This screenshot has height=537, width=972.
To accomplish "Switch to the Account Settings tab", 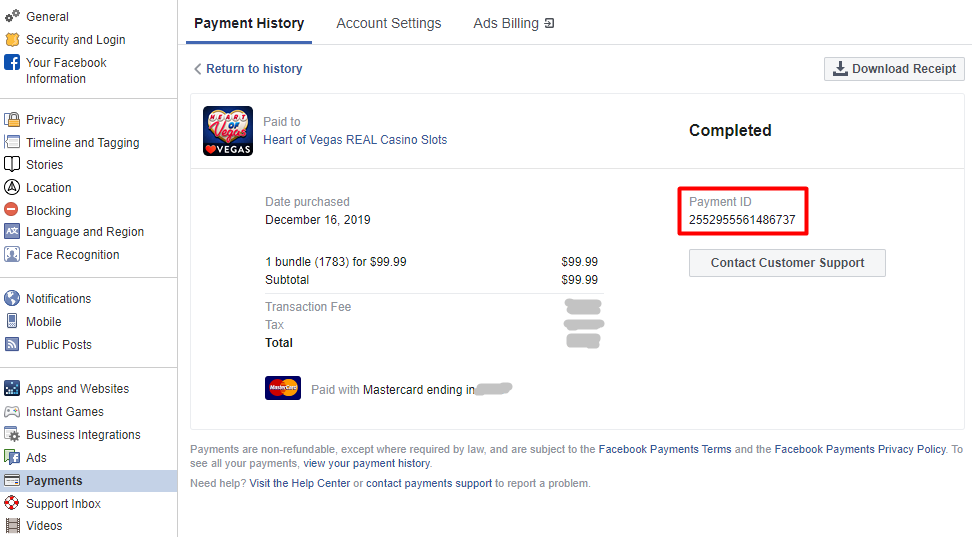I will pyautogui.click(x=388, y=23).
